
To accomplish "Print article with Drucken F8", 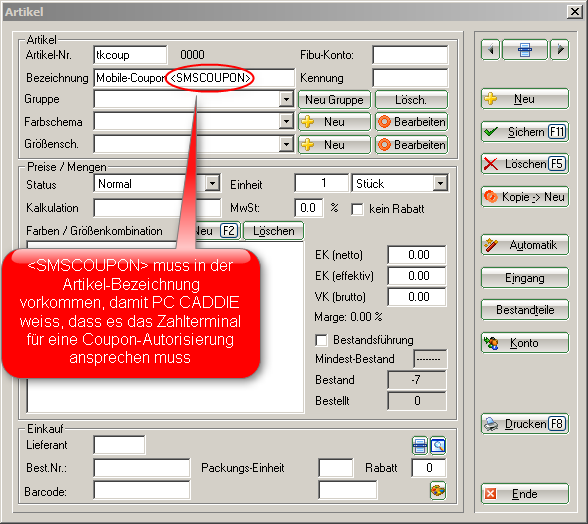I will click(525, 424).
